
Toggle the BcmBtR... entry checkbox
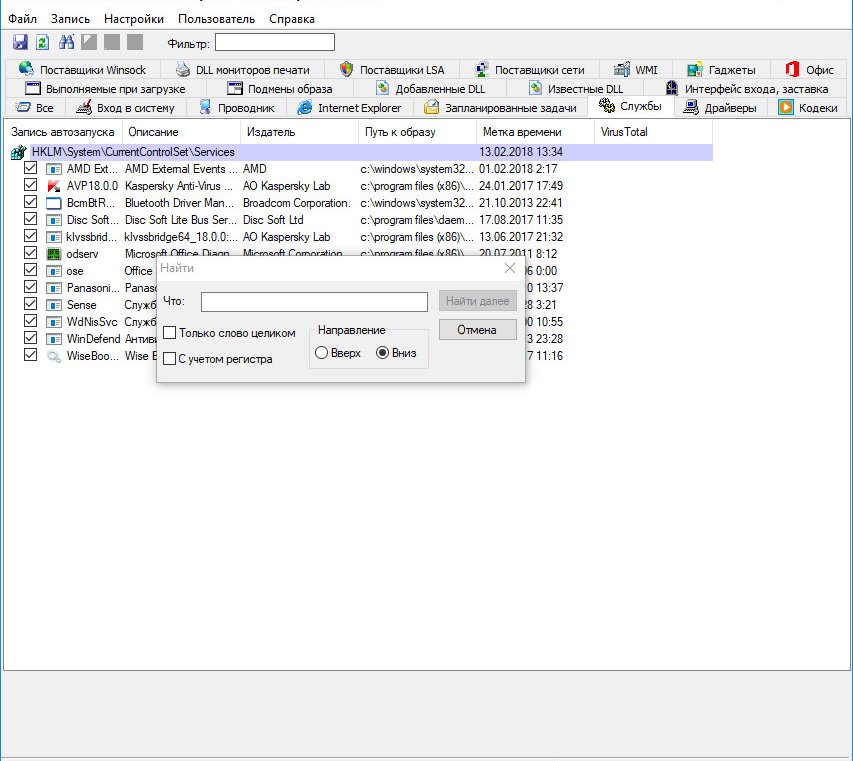[x=30, y=202]
